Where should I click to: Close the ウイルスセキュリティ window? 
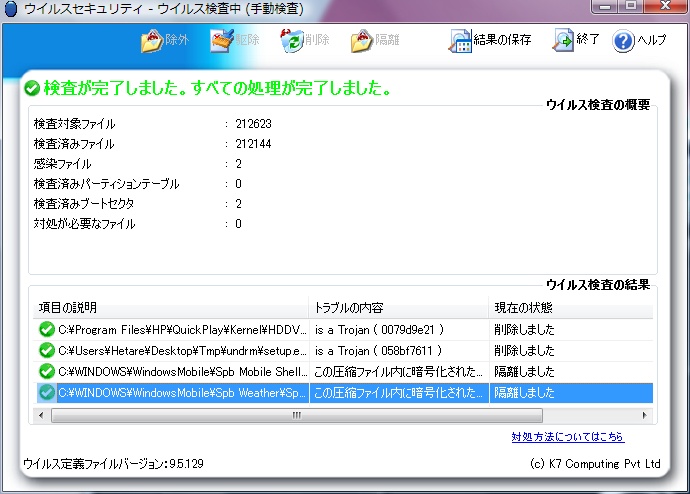[x=665, y=6]
